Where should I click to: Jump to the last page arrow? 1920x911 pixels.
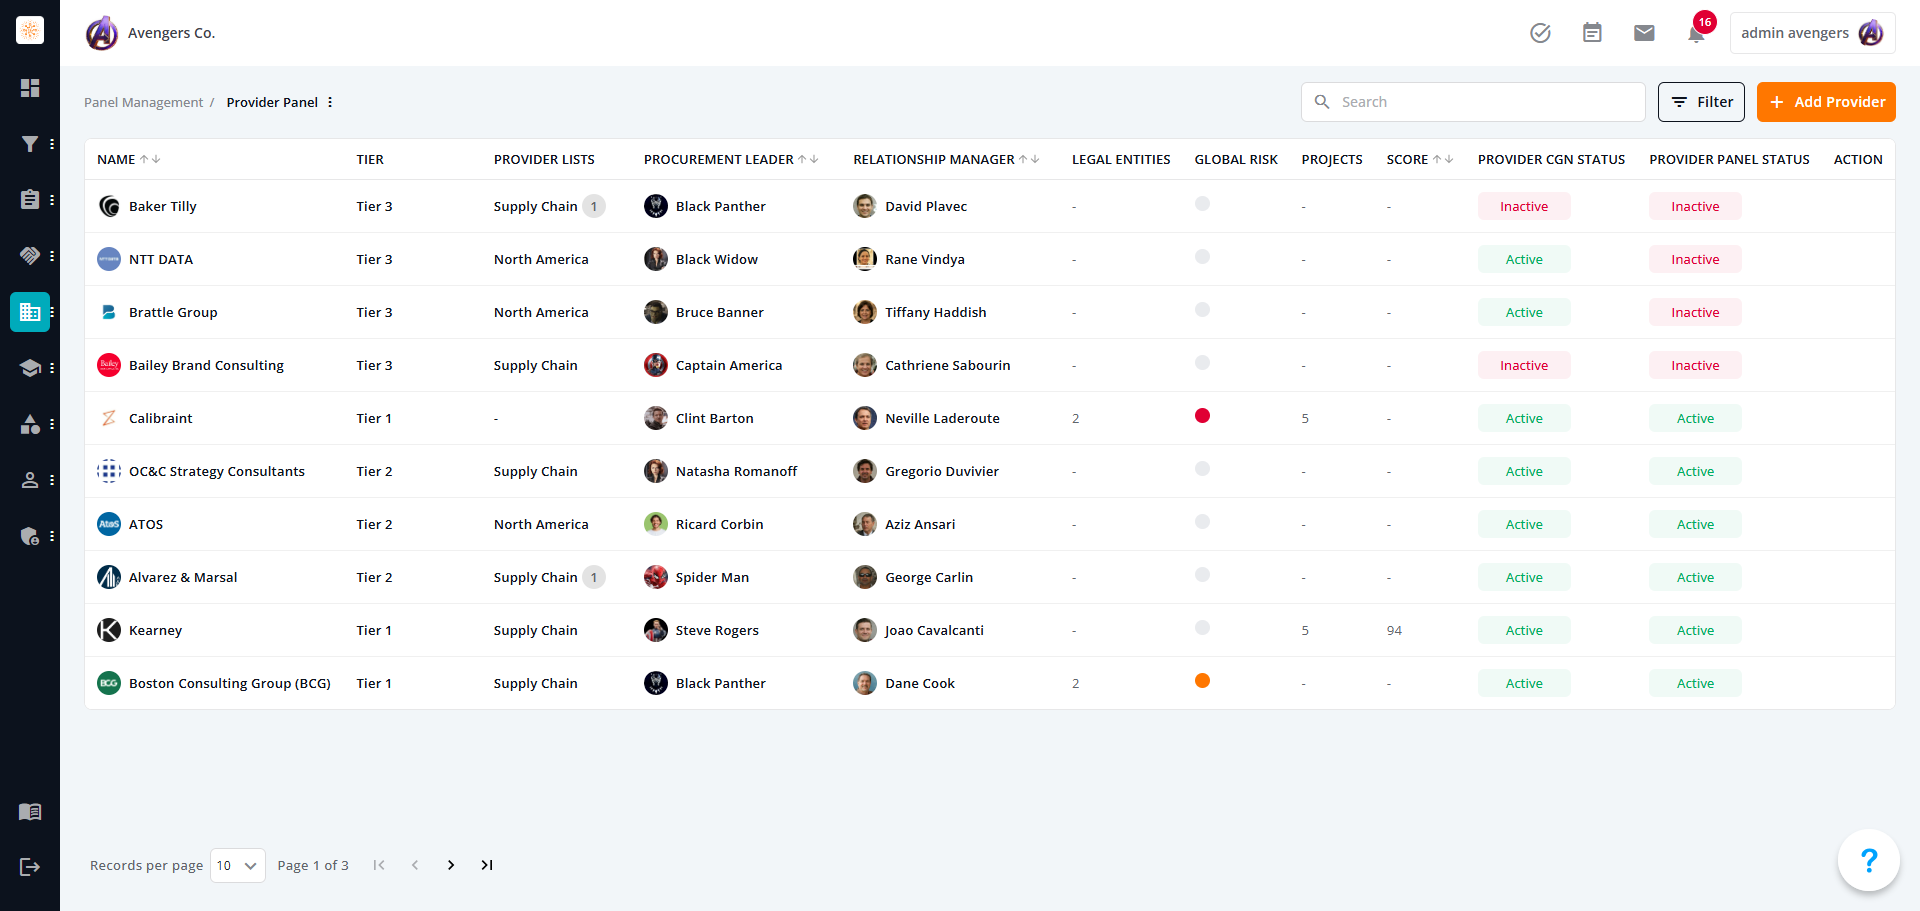point(487,865)
